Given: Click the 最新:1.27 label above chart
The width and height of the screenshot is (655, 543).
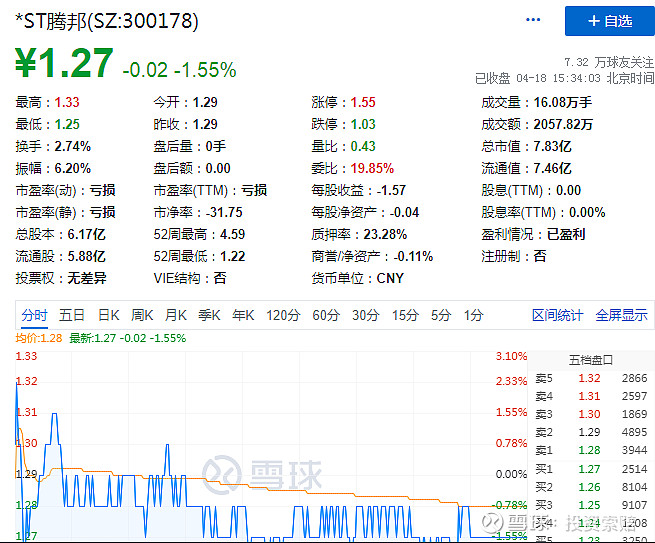Looking at the screenshot, I should point(127,338).
